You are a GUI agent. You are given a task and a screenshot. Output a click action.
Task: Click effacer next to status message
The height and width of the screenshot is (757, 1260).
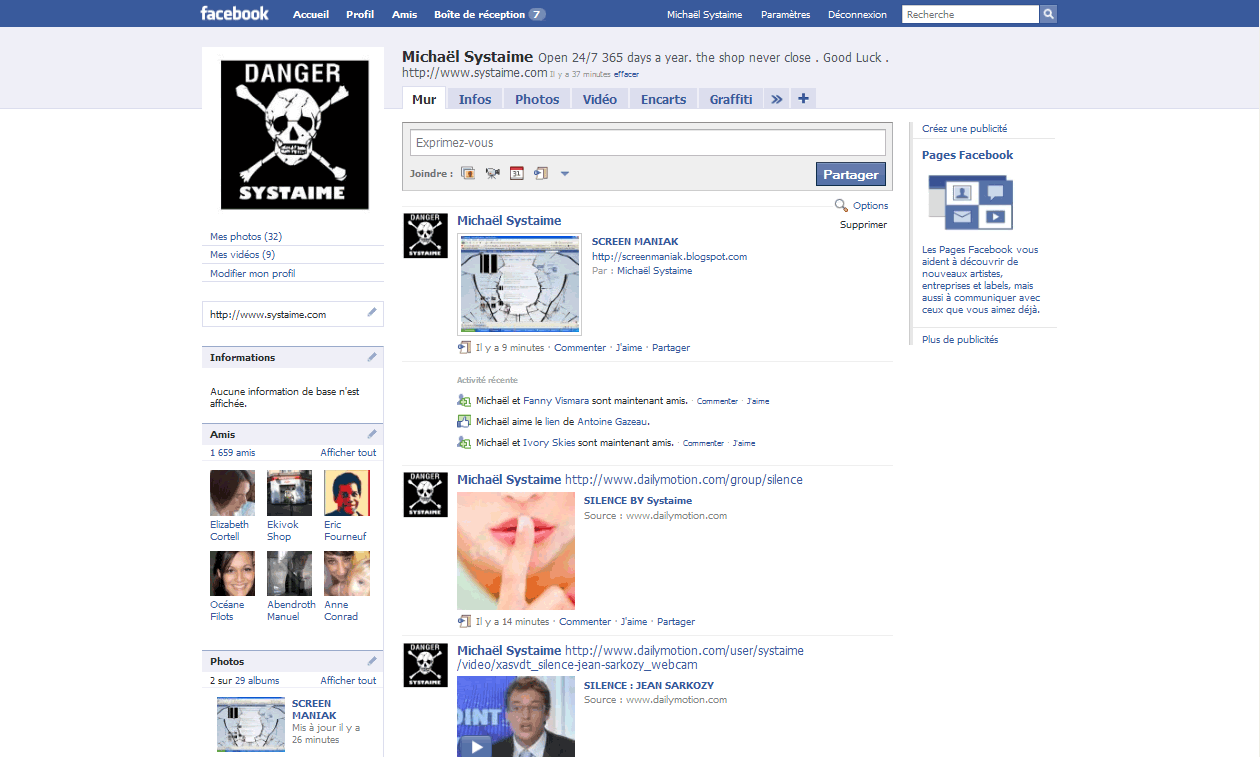coord(627,74)
